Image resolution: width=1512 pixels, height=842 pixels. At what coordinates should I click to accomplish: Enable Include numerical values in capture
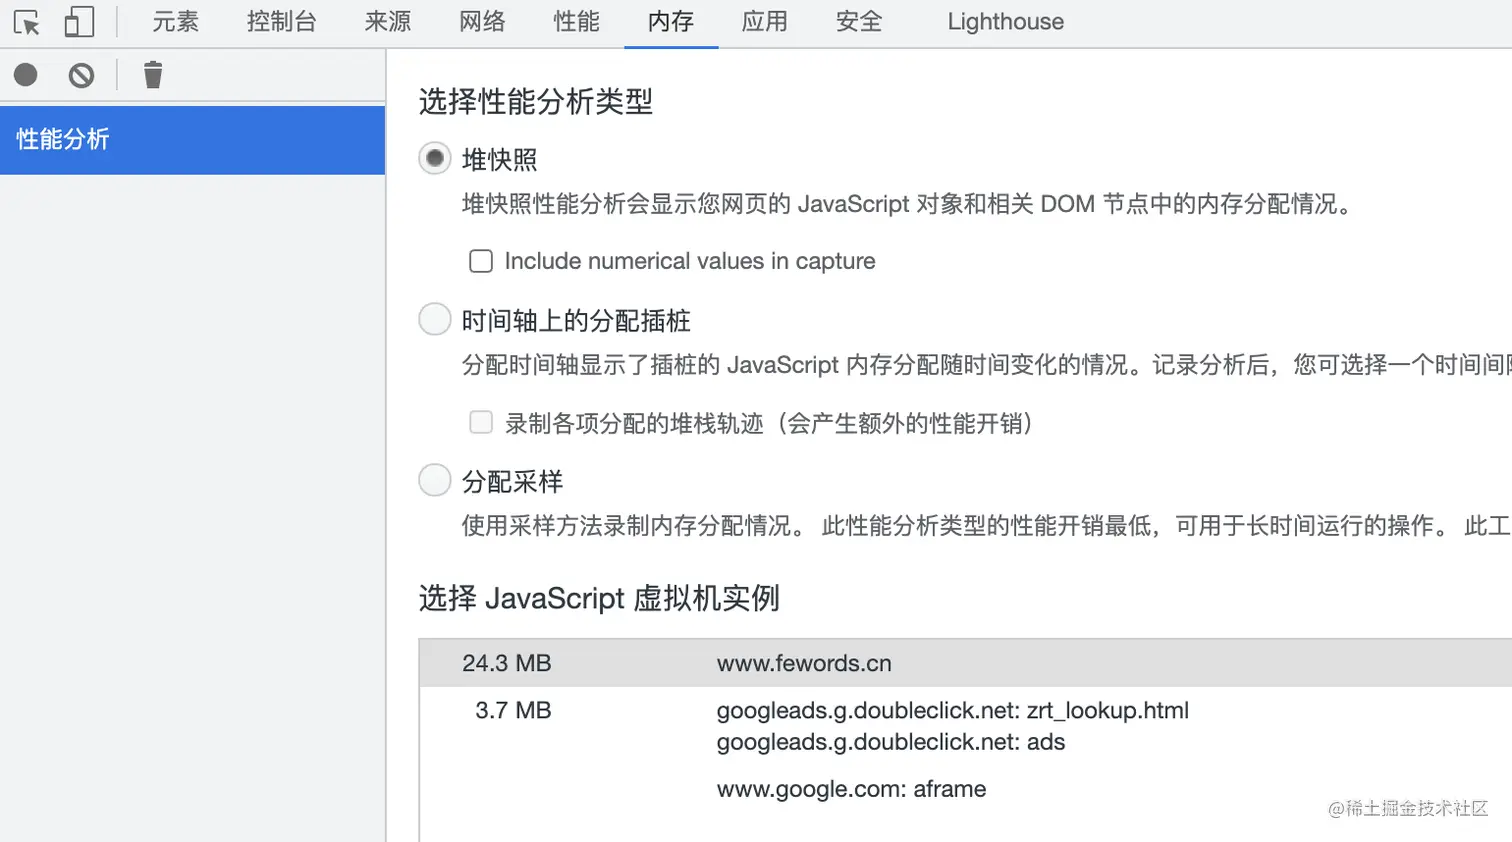point(480,261)
